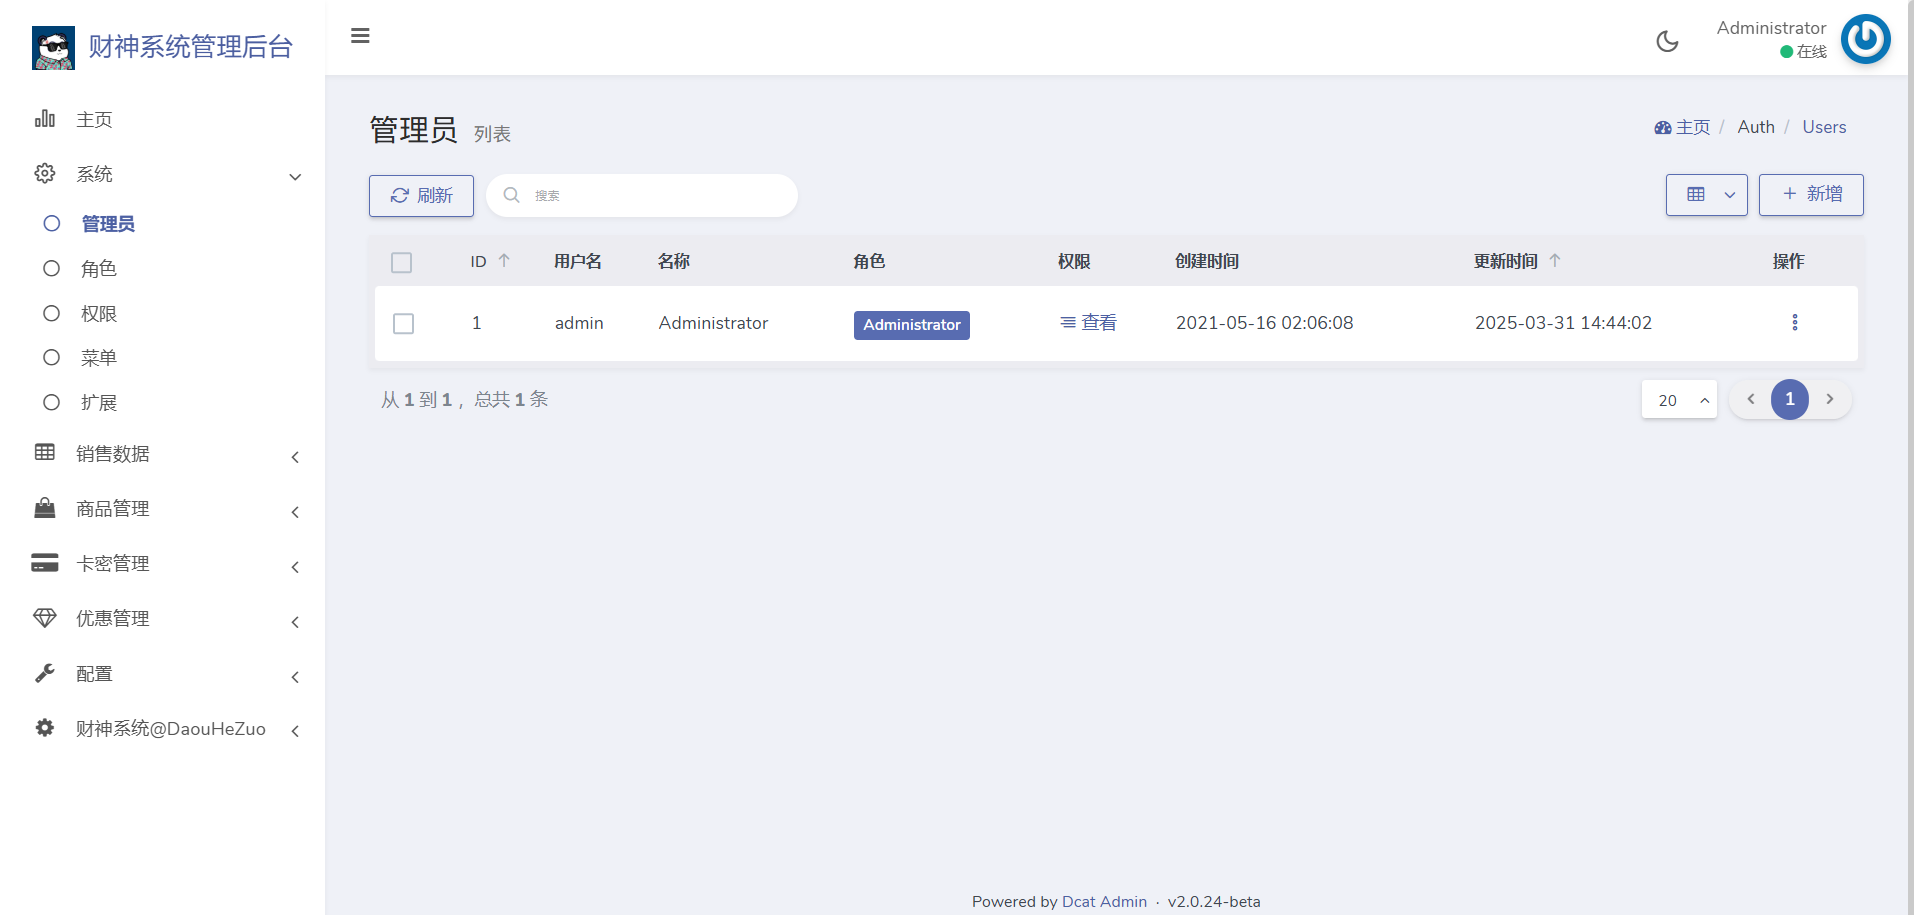Click the Administrator power avatar icon
The width and height of the screenshot is (1914, 915).
[1865, 39]
